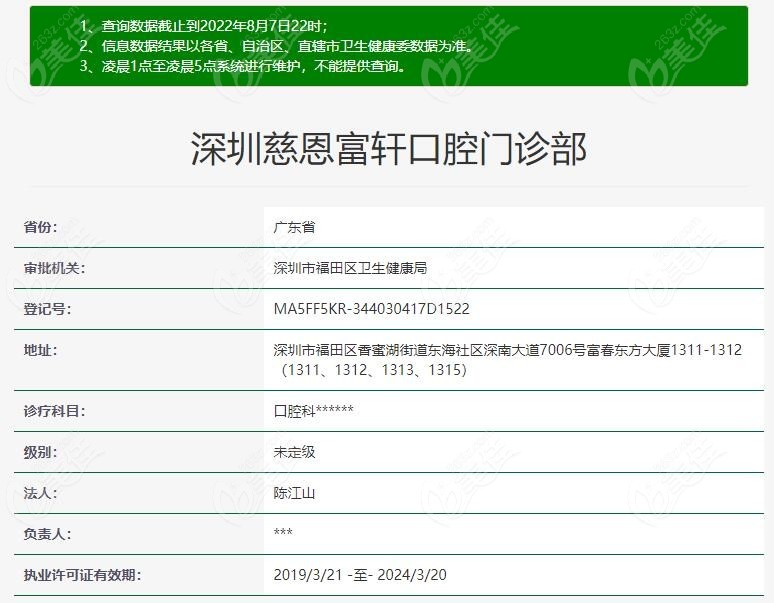Click the third notice line about 凌晨 system maintenance
This screenshot has height=603, width=774.
pos(242,67)
